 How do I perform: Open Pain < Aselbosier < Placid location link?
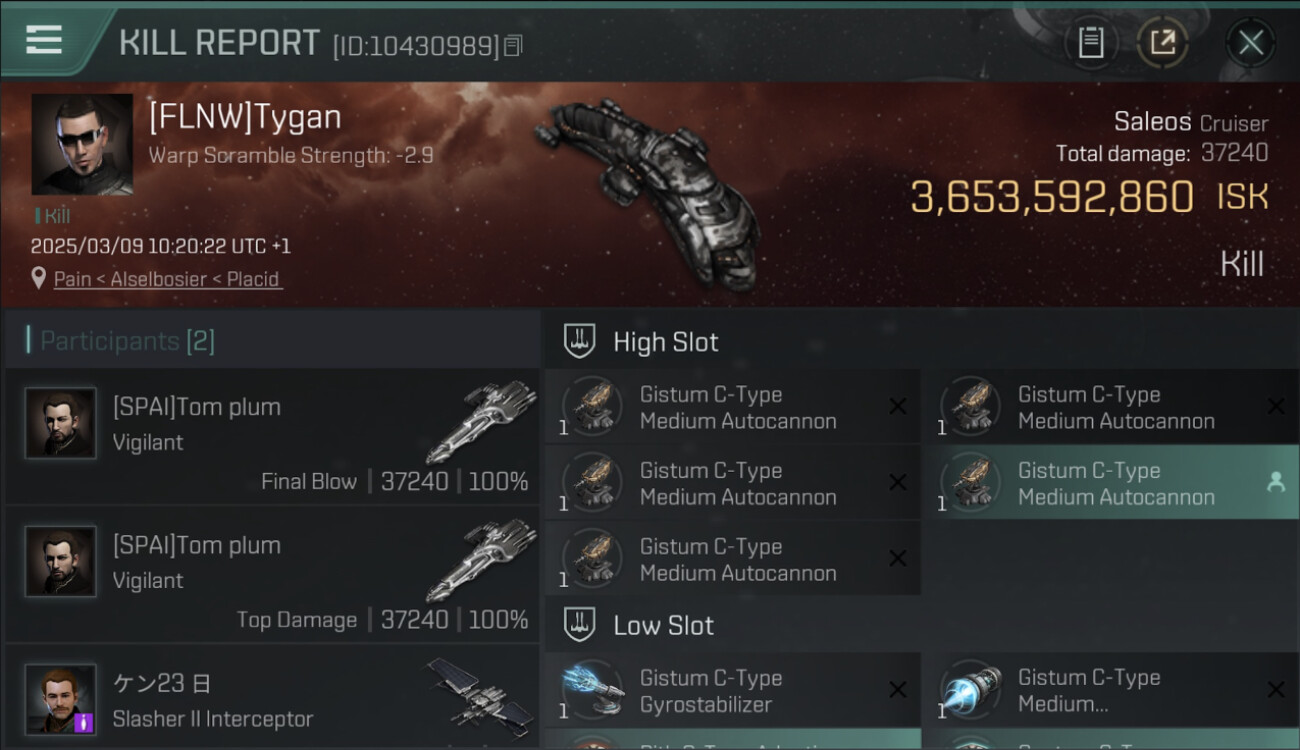tap(166, 279)
